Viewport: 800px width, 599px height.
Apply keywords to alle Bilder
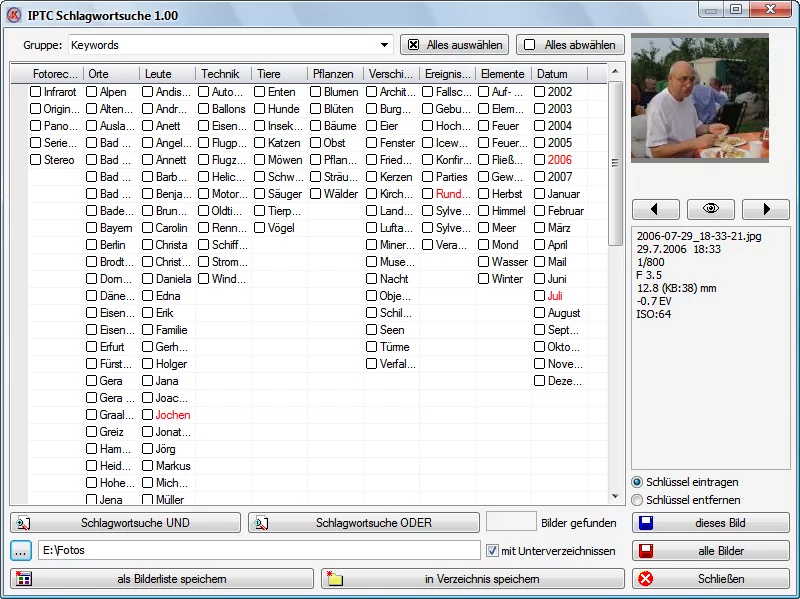click(x=710, y=551)
